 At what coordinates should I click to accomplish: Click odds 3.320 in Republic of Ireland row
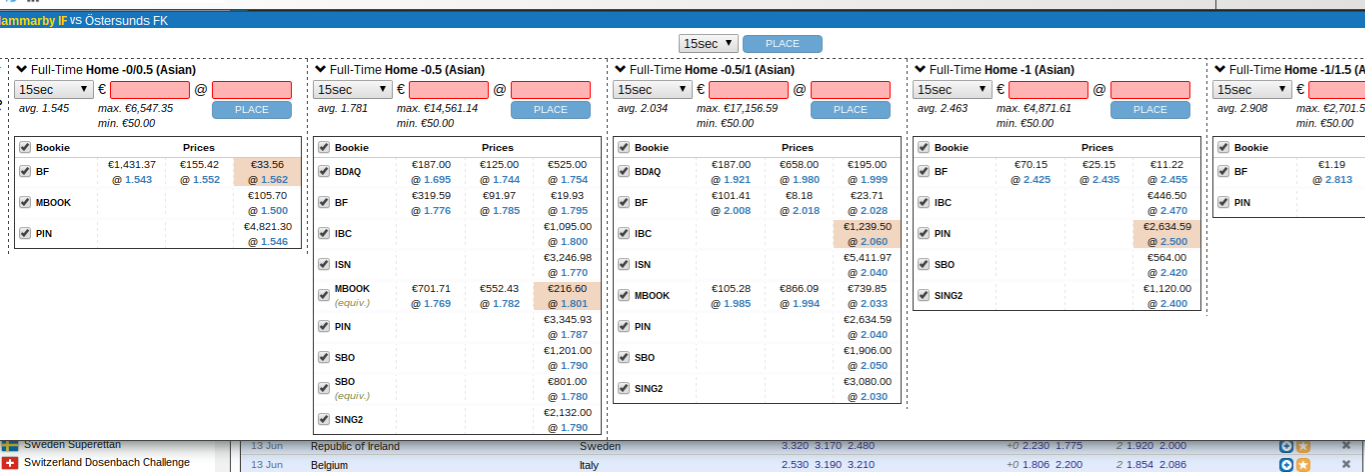(x=794, y=446)
